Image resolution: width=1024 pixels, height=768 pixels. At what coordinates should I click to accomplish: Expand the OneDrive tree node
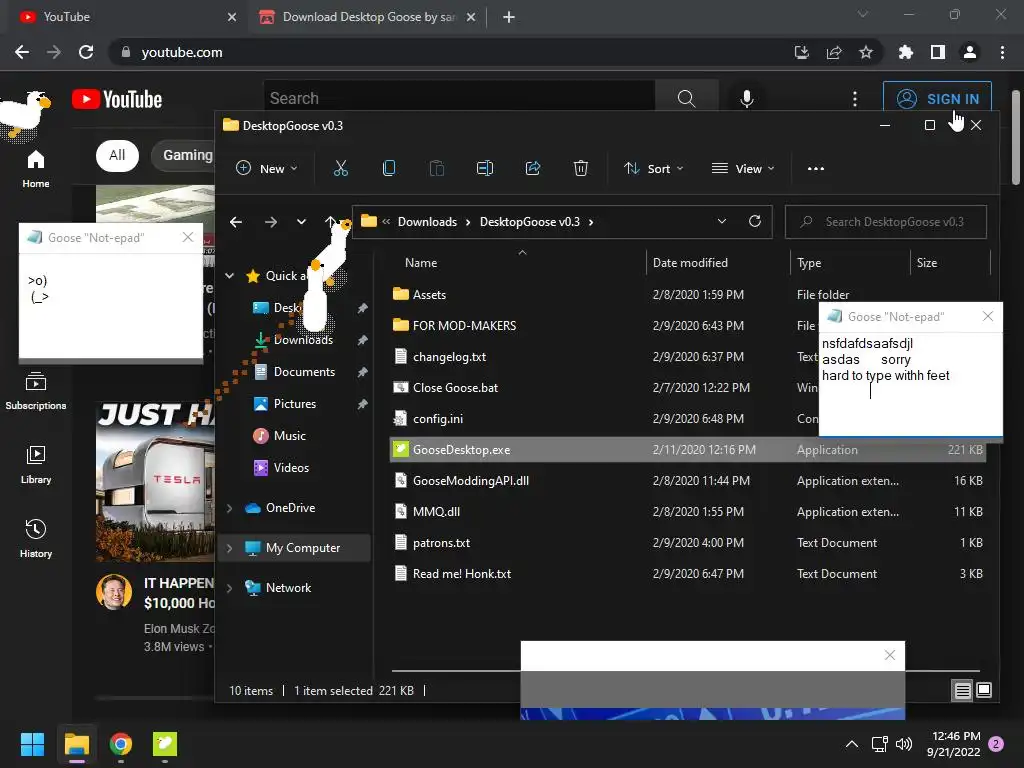229,507
